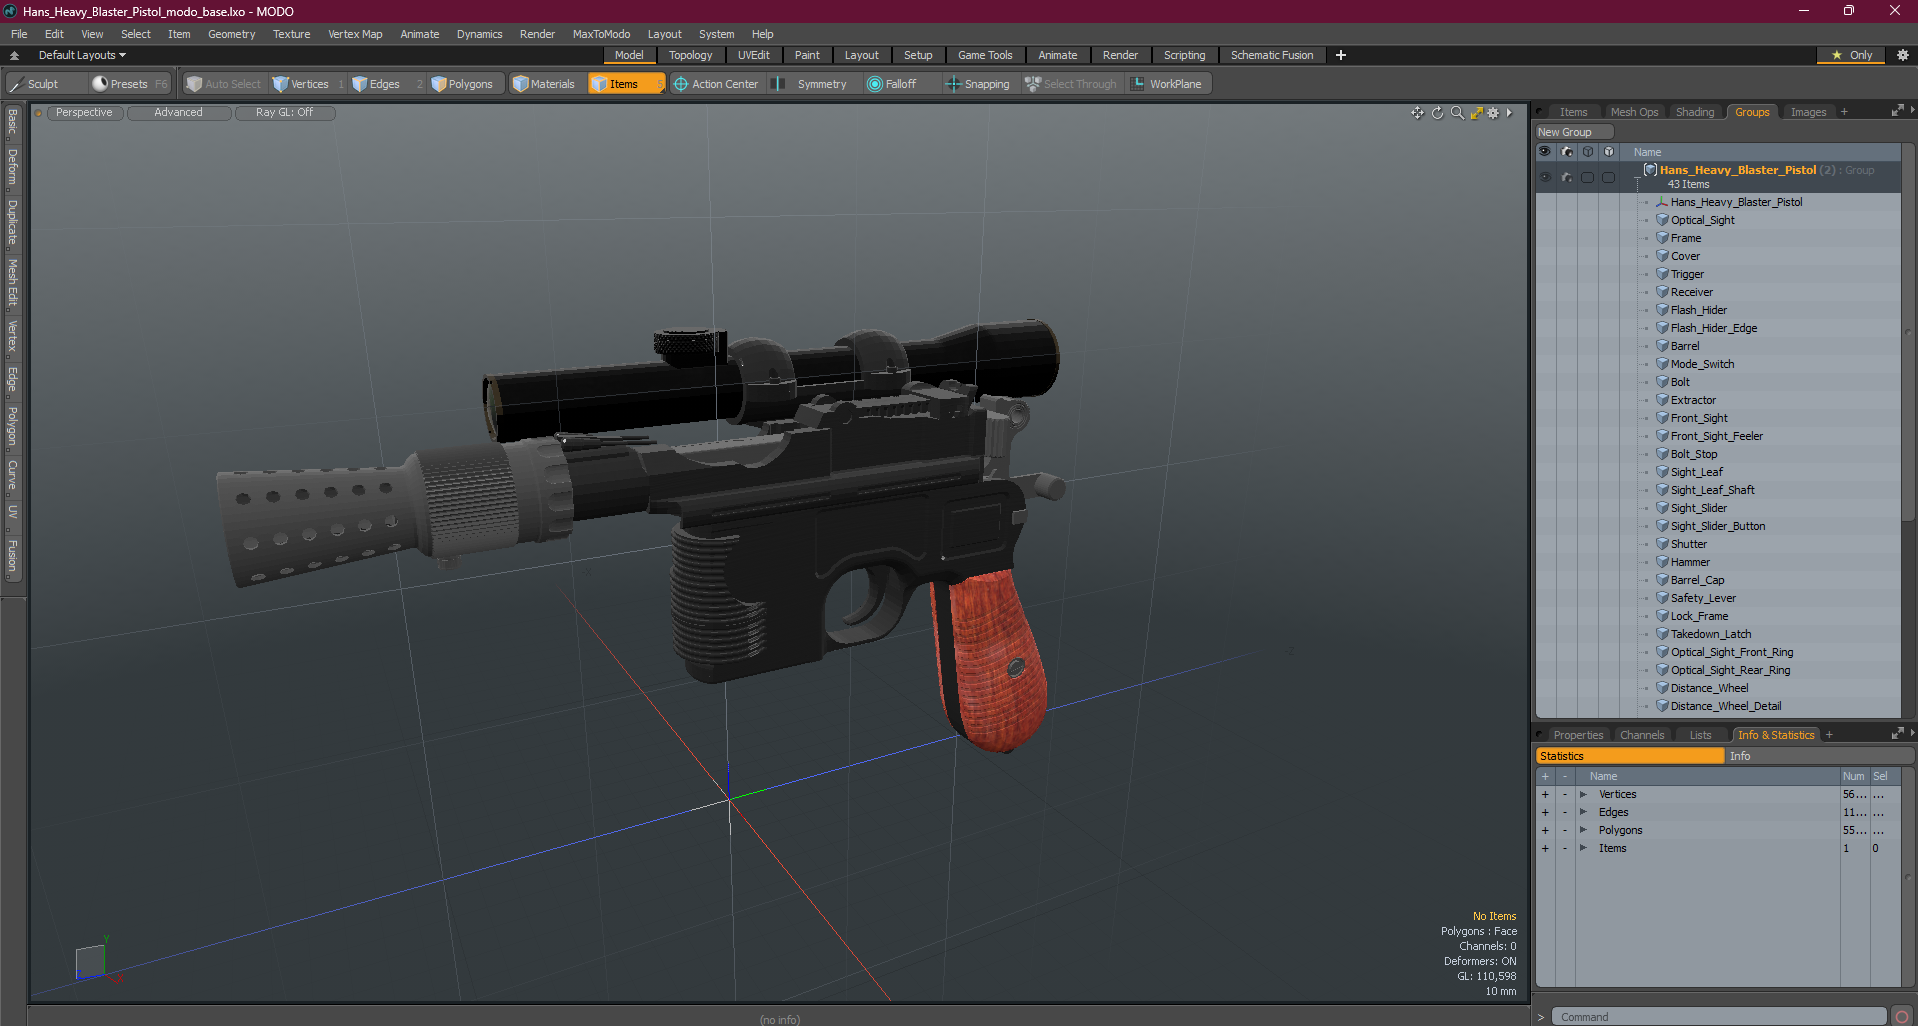
Task: Toggle the Only star button
Action: pyautogui.click(x=1852, y=55)
